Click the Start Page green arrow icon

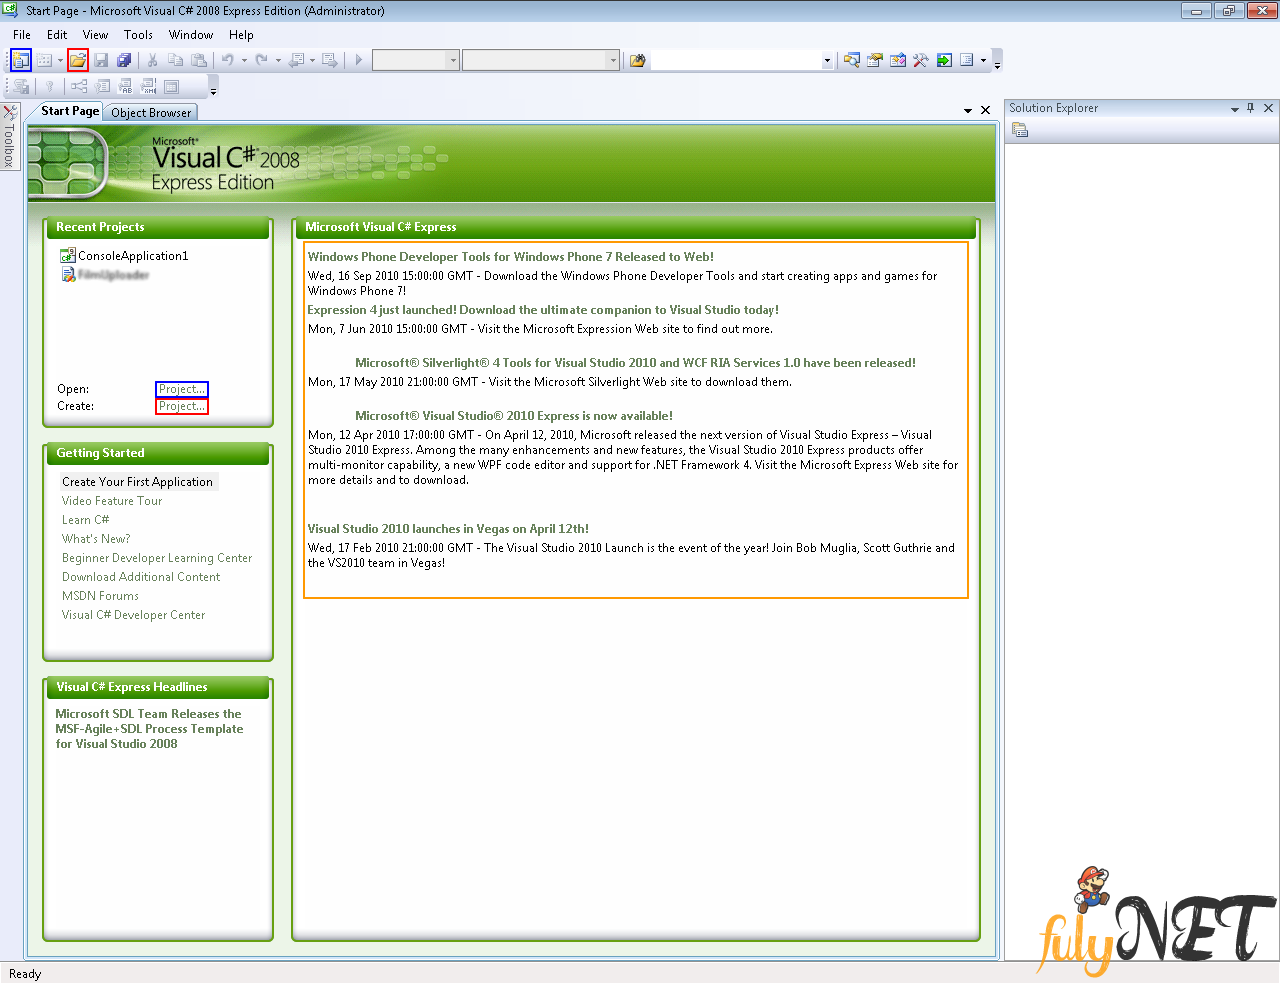tap(944, 60)
